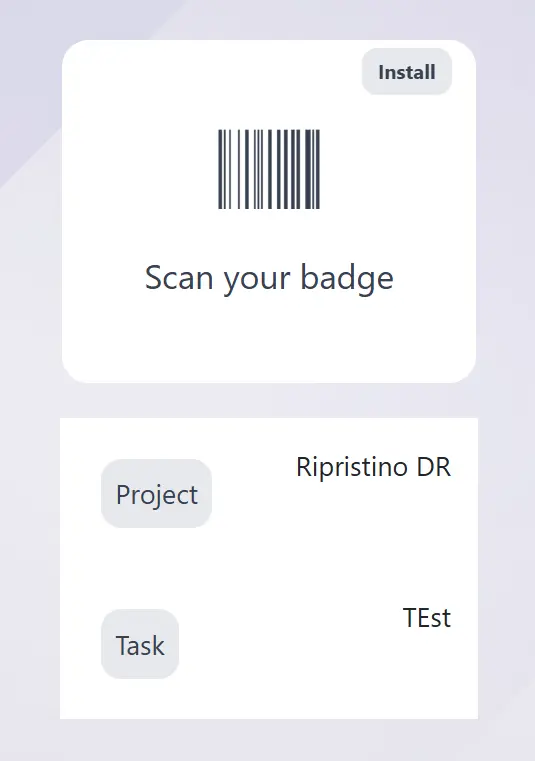Activate badge scanning via the barcode image
This screenshot has height=761, width=535.
[269, 169]
